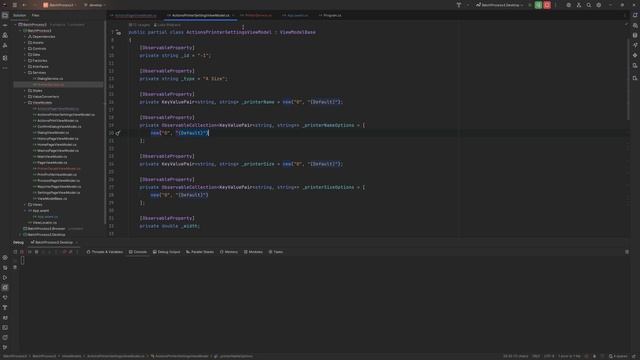Click the red stop debugging button
640x360 pixels.
pyautogui.click(x=547, y=5)
